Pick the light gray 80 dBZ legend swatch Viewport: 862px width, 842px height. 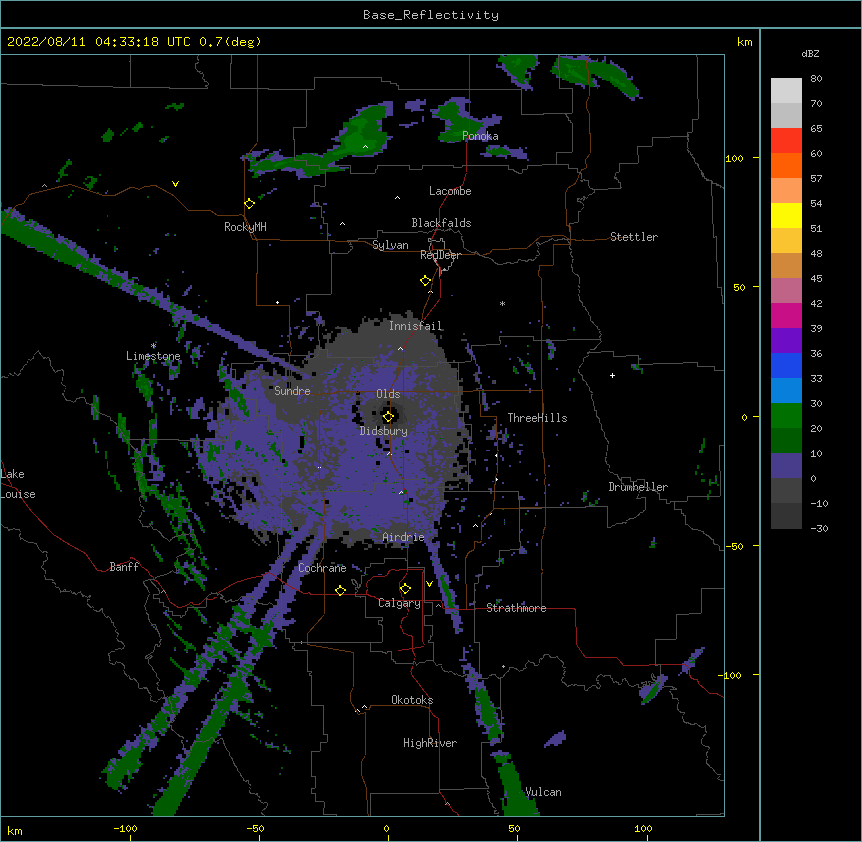click(786, 90)
